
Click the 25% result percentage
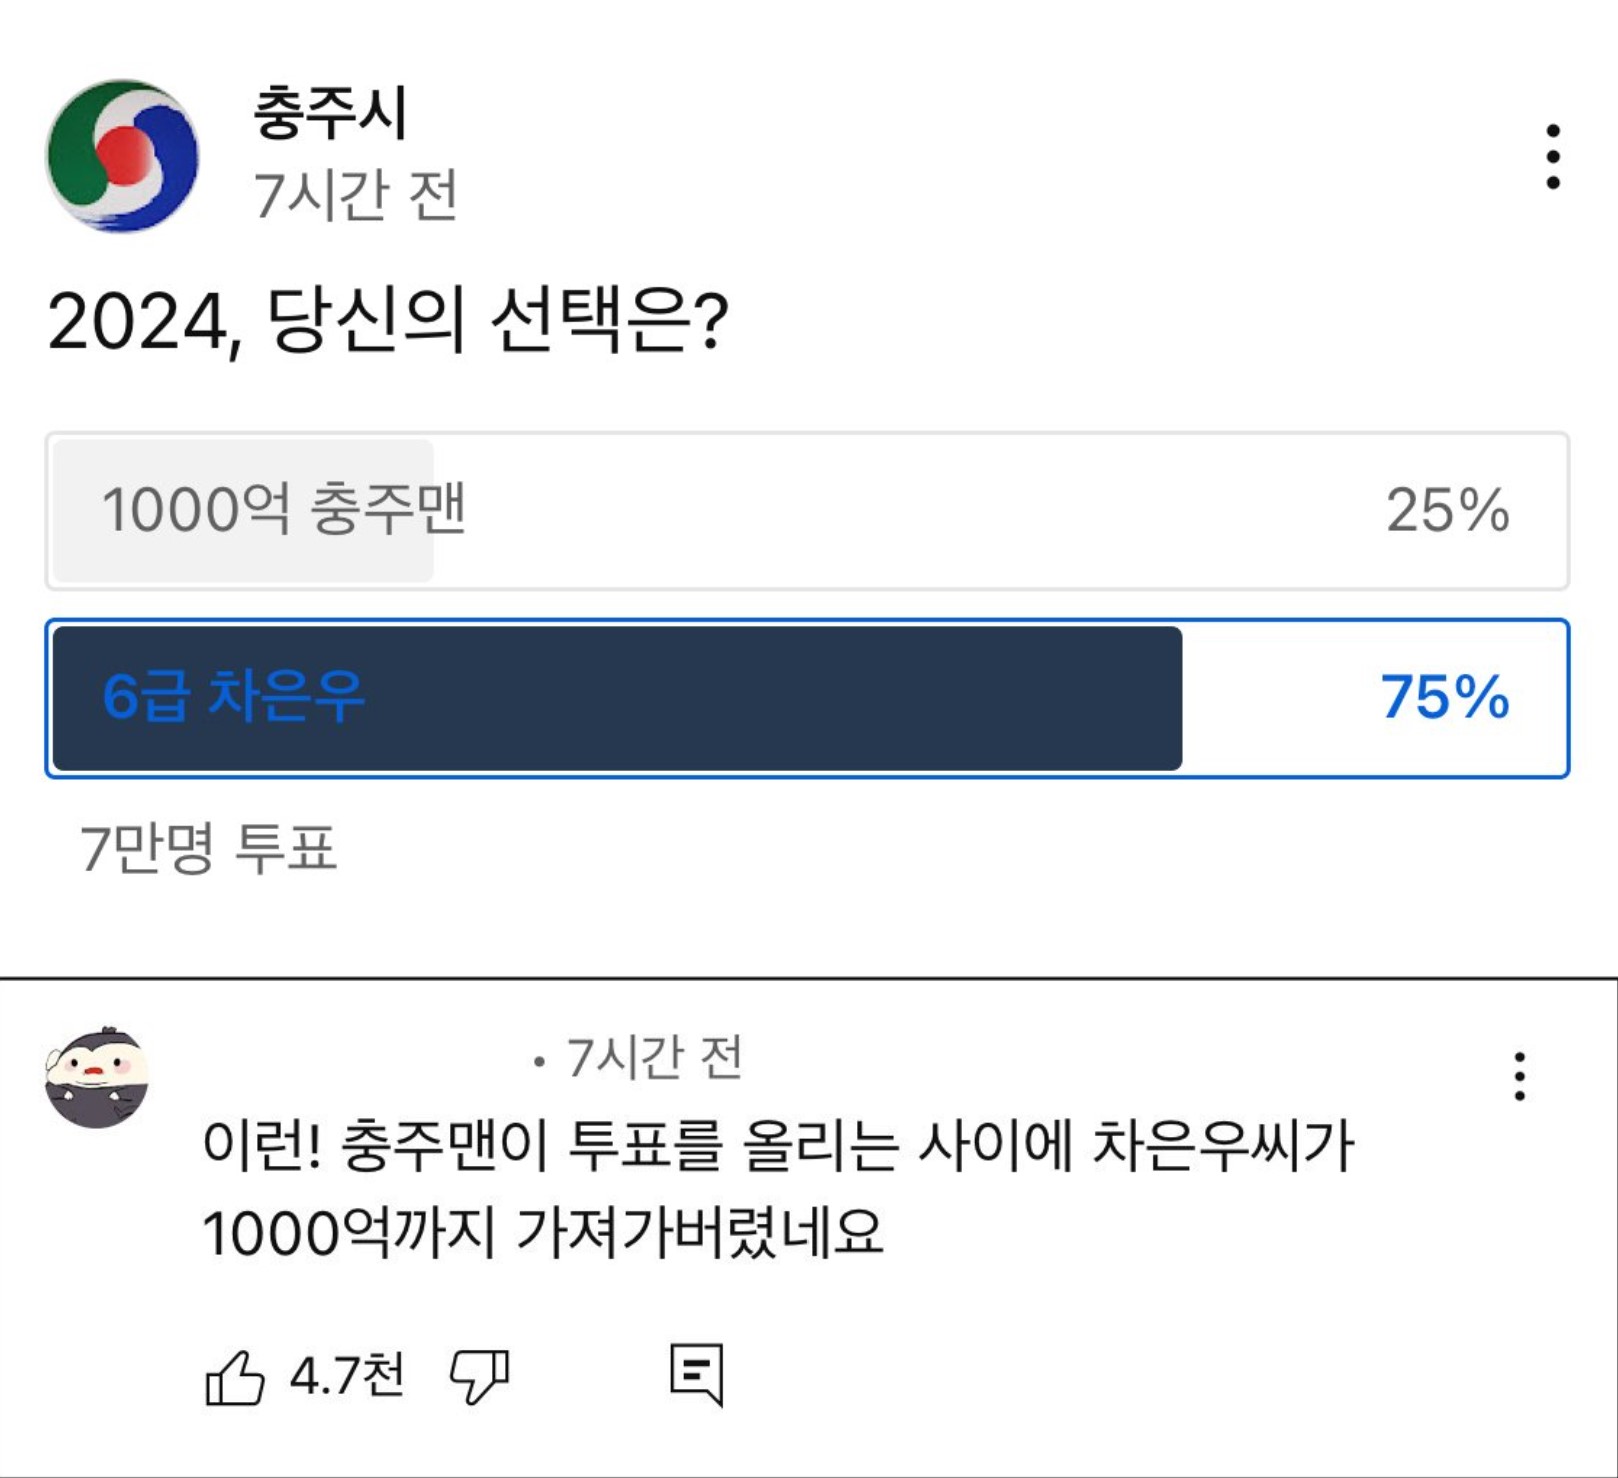(x=1447, y=511)
